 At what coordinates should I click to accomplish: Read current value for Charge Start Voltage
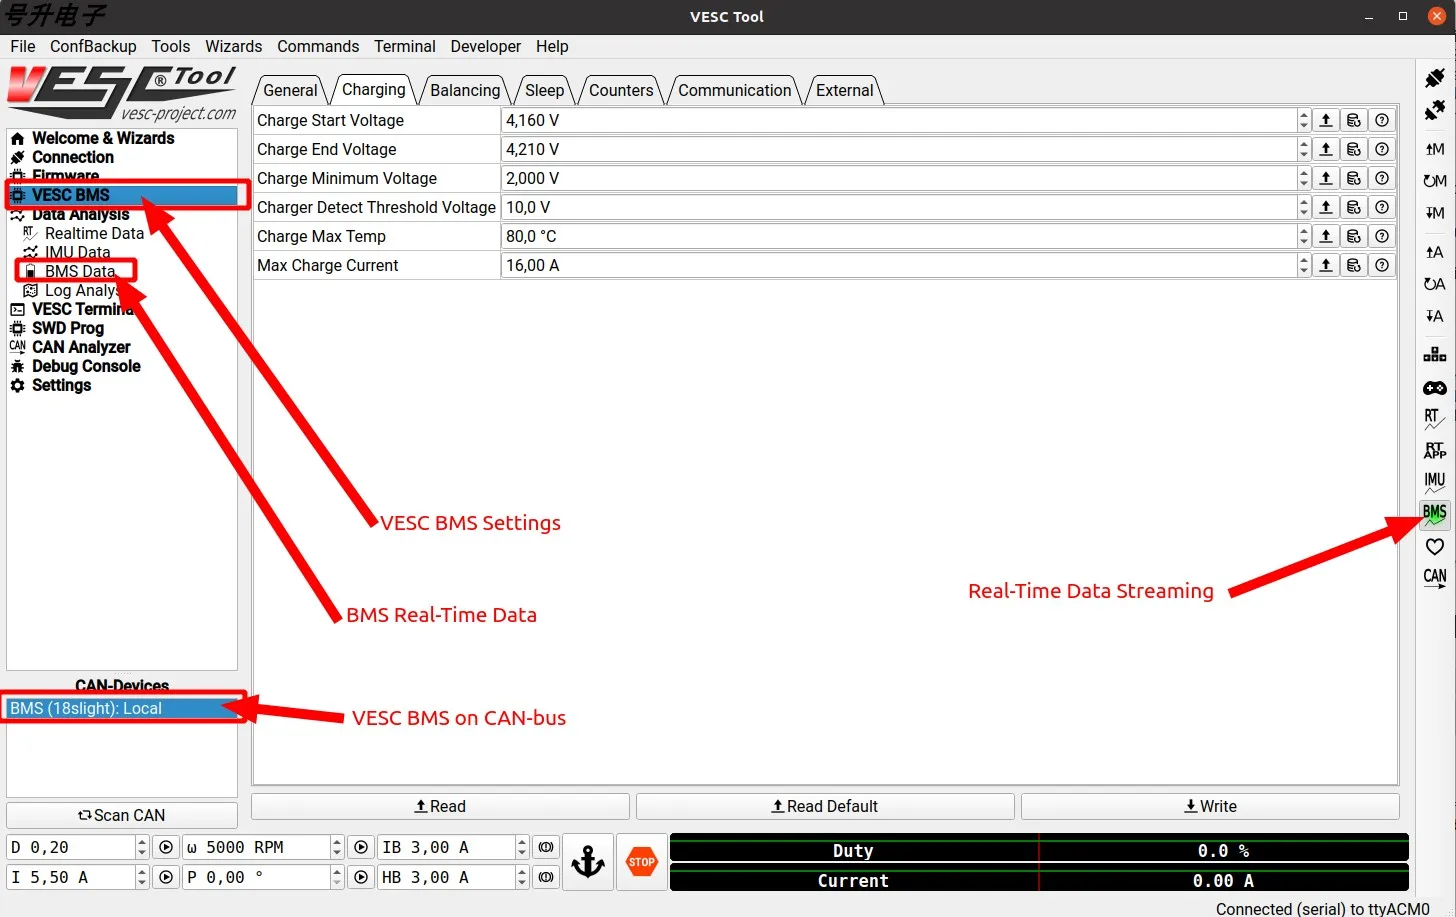tap(1326, 120)
